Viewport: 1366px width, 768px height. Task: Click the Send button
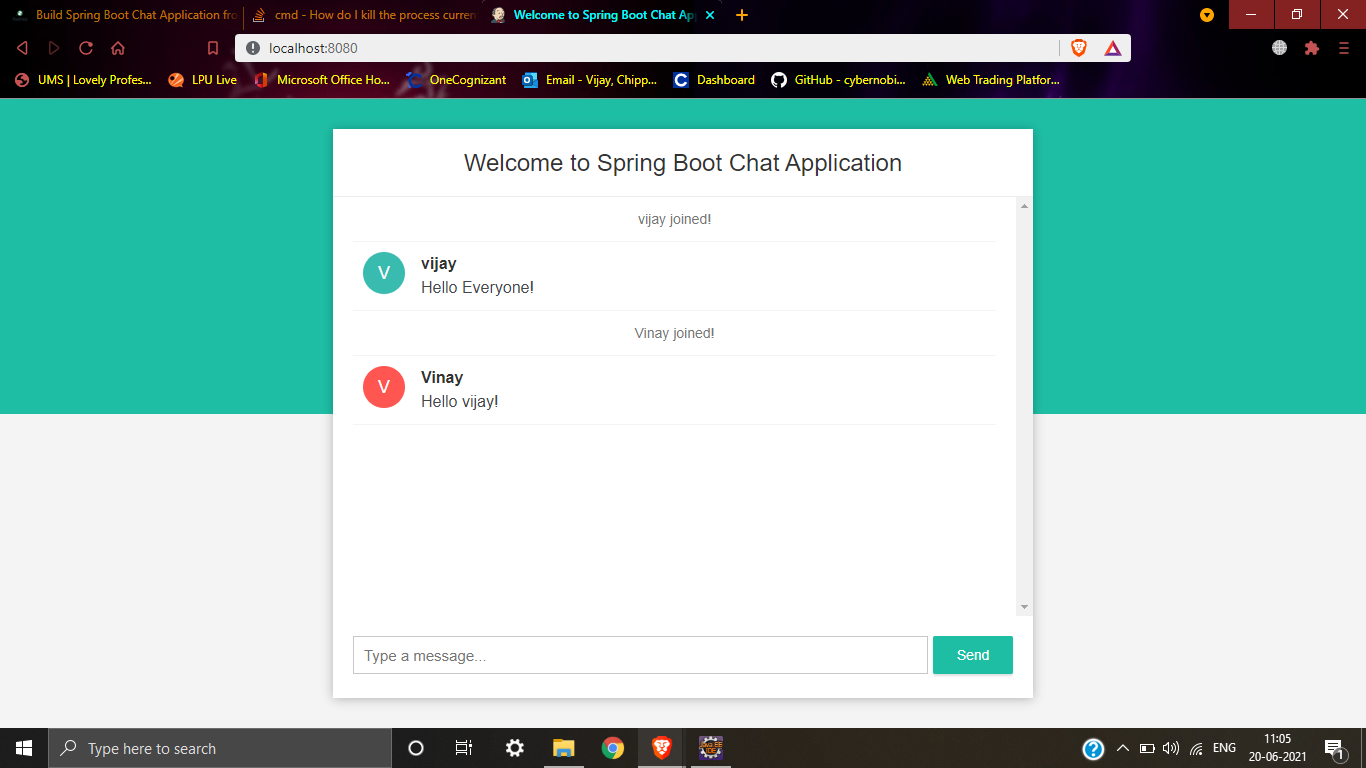[973, 655]
